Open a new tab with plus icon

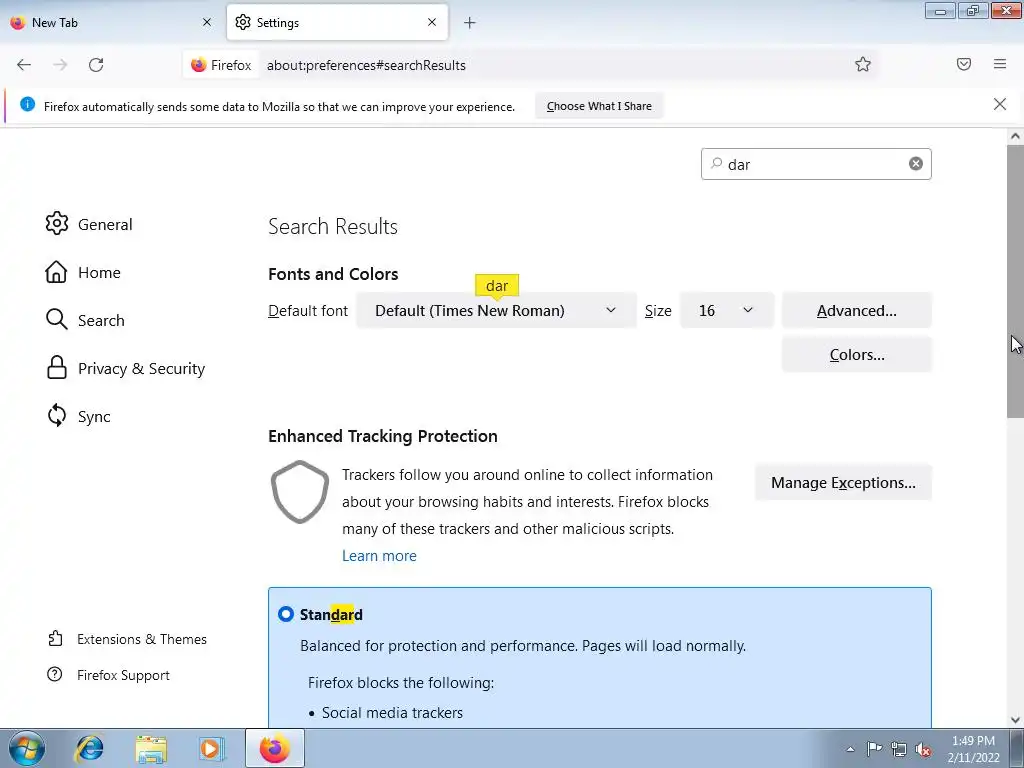point(470,23)
